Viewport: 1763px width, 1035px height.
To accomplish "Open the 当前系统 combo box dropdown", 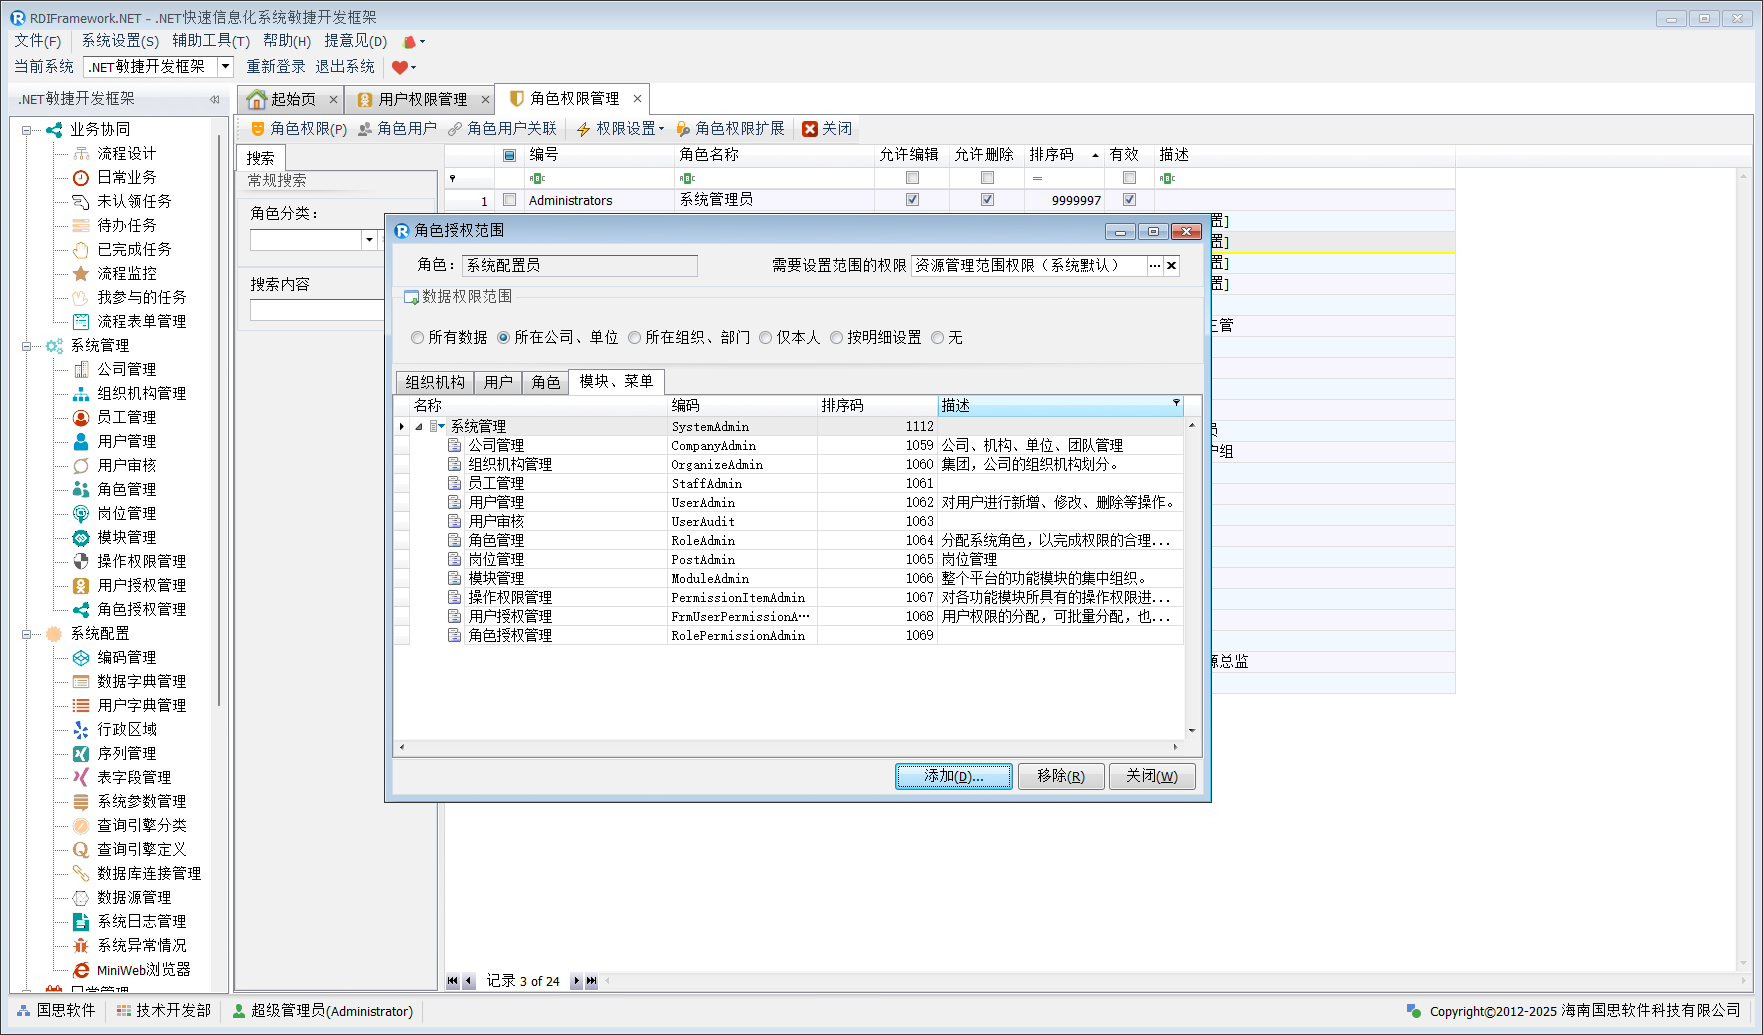I will (225, 67).
